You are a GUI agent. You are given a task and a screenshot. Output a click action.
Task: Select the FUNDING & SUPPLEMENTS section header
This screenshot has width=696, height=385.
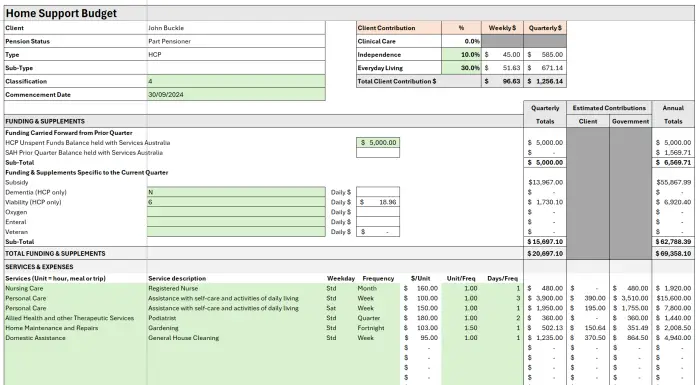(45, 121)
